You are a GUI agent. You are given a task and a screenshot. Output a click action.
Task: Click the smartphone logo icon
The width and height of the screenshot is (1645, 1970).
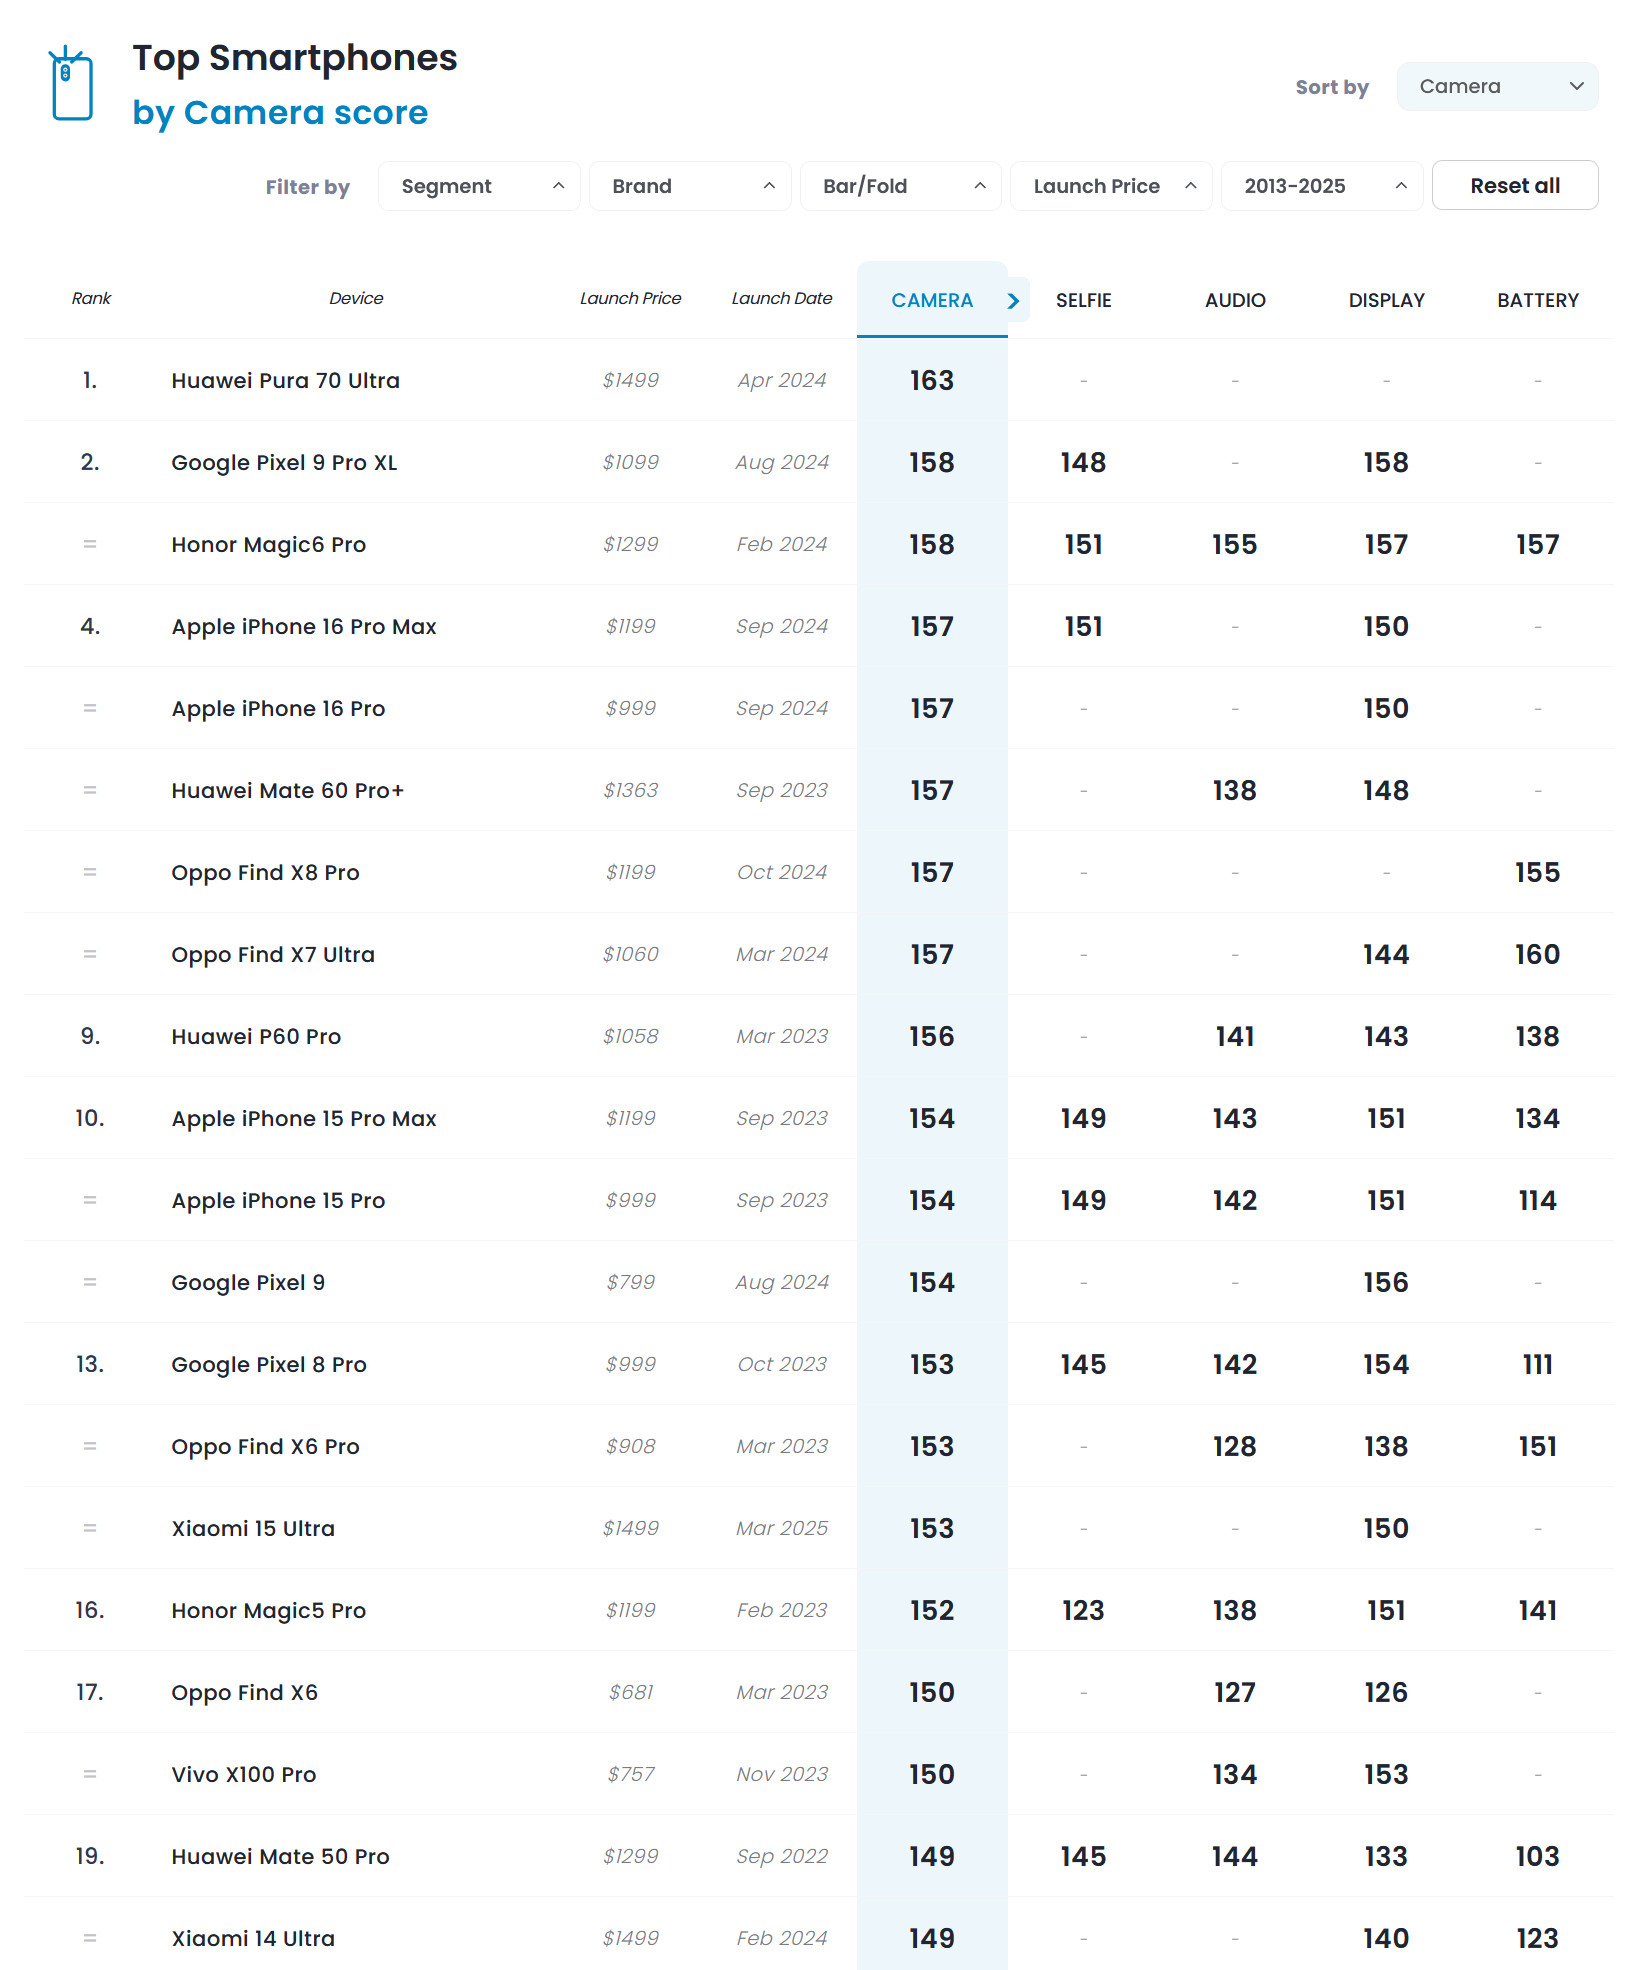(71, 84)
